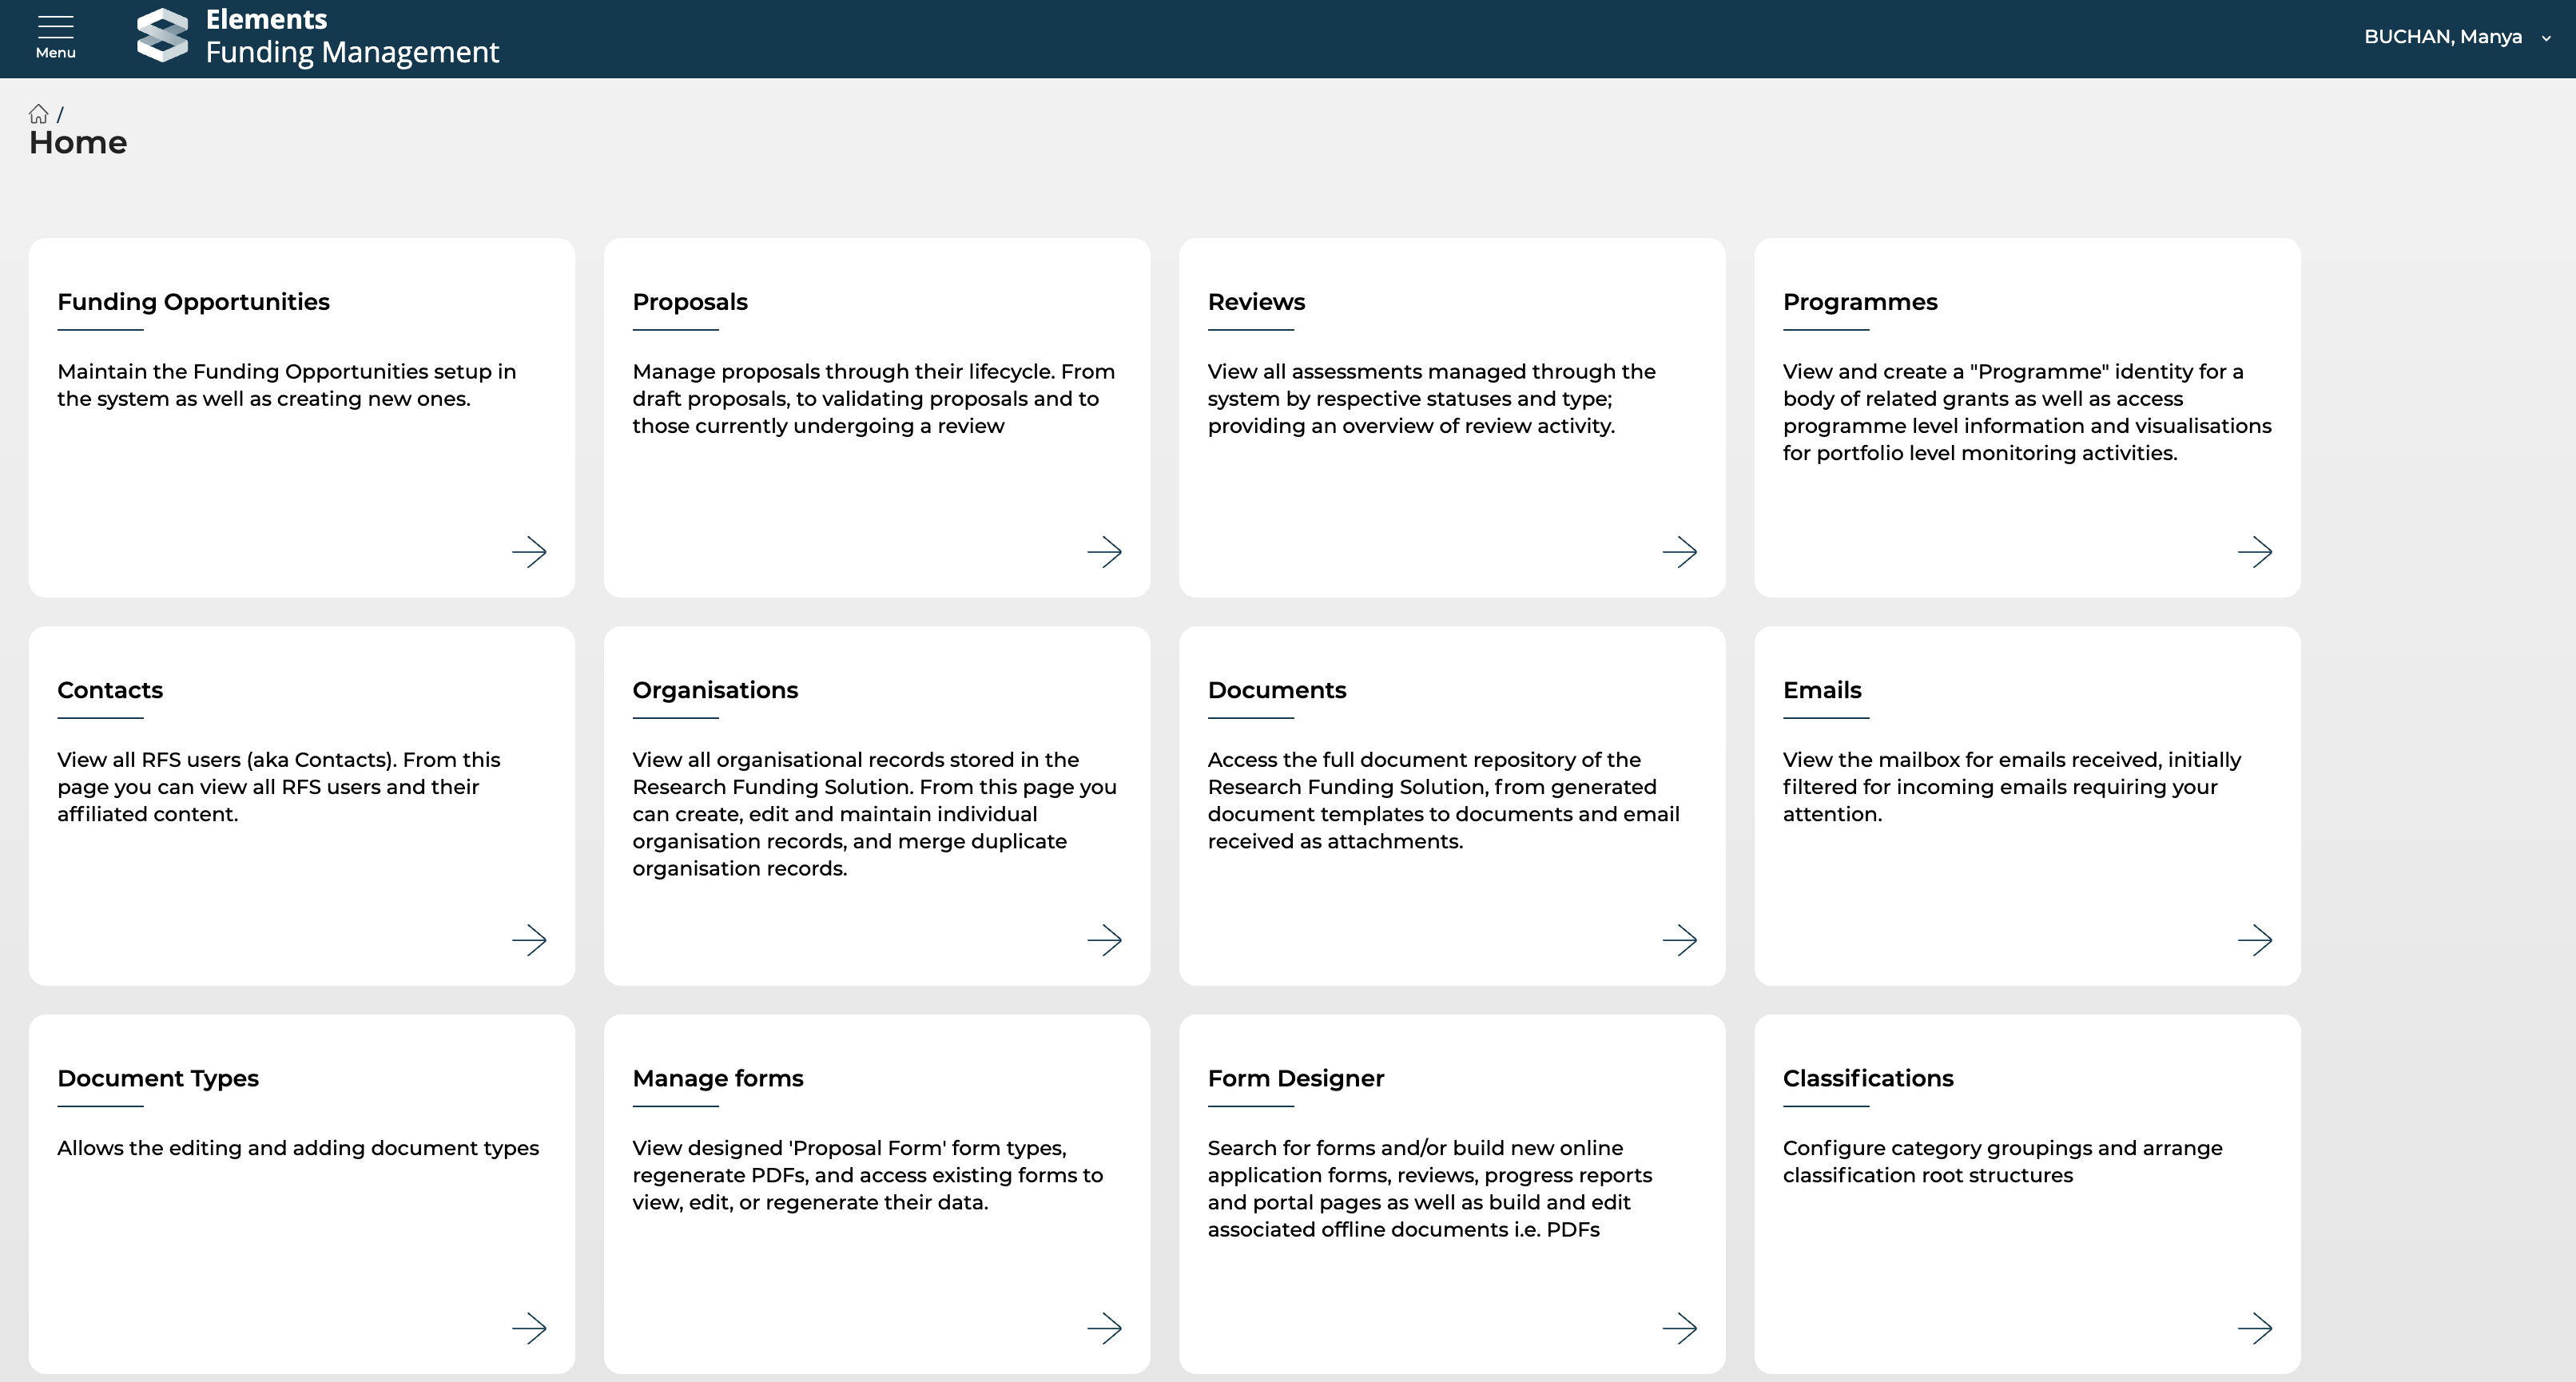Click the arrow on Documents card

pos(1679,940)
